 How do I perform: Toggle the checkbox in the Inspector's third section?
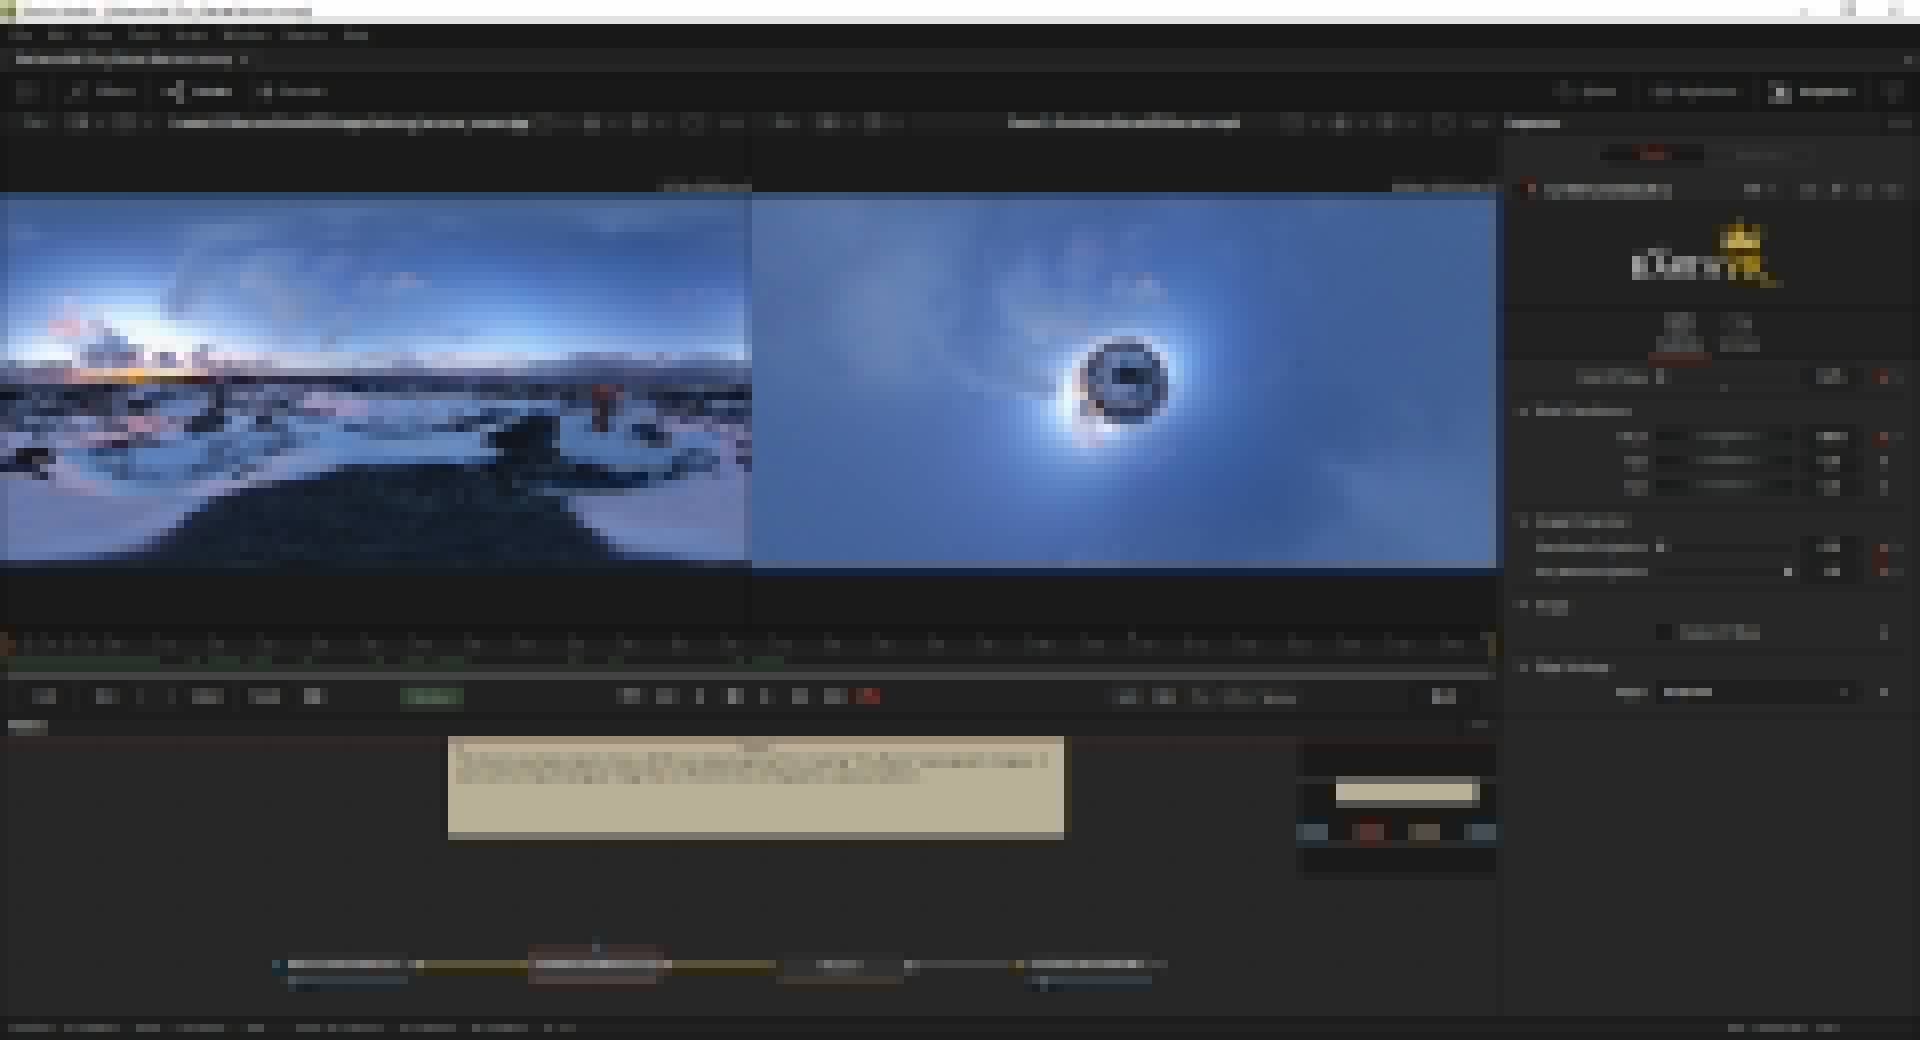(1664, 632)
